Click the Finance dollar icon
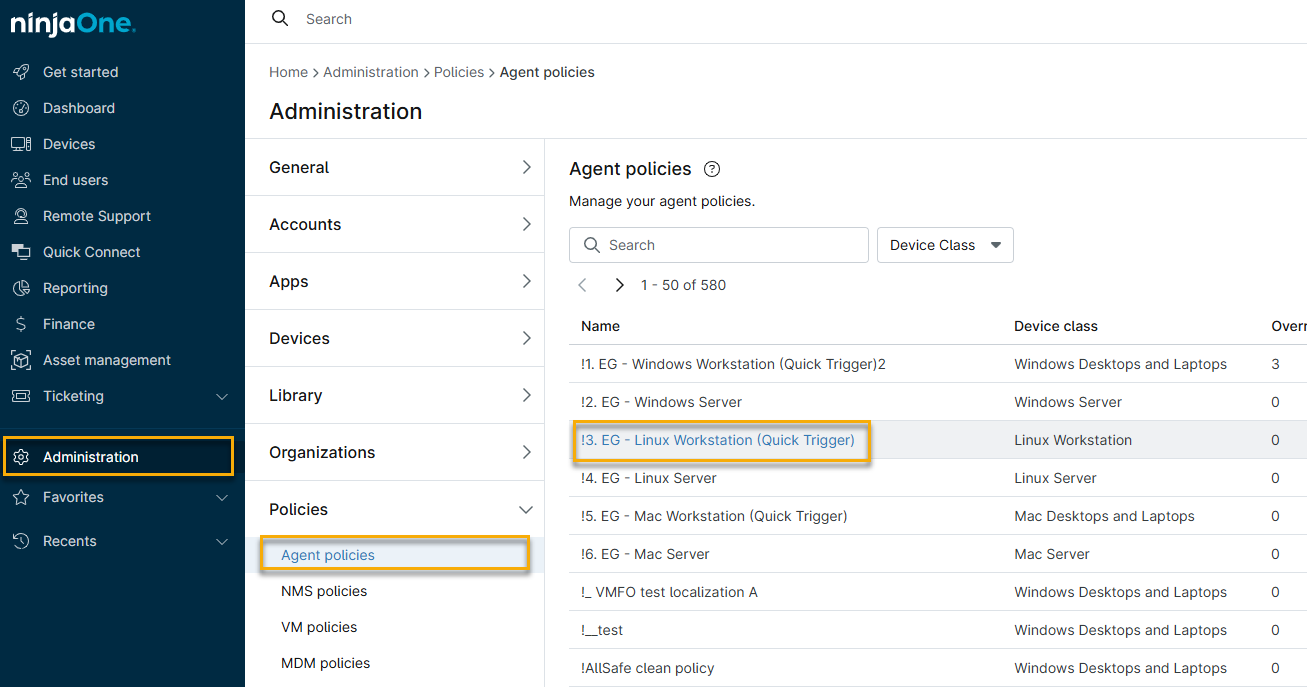Viewport: 1307px width, 687px height. pos(21,324)
